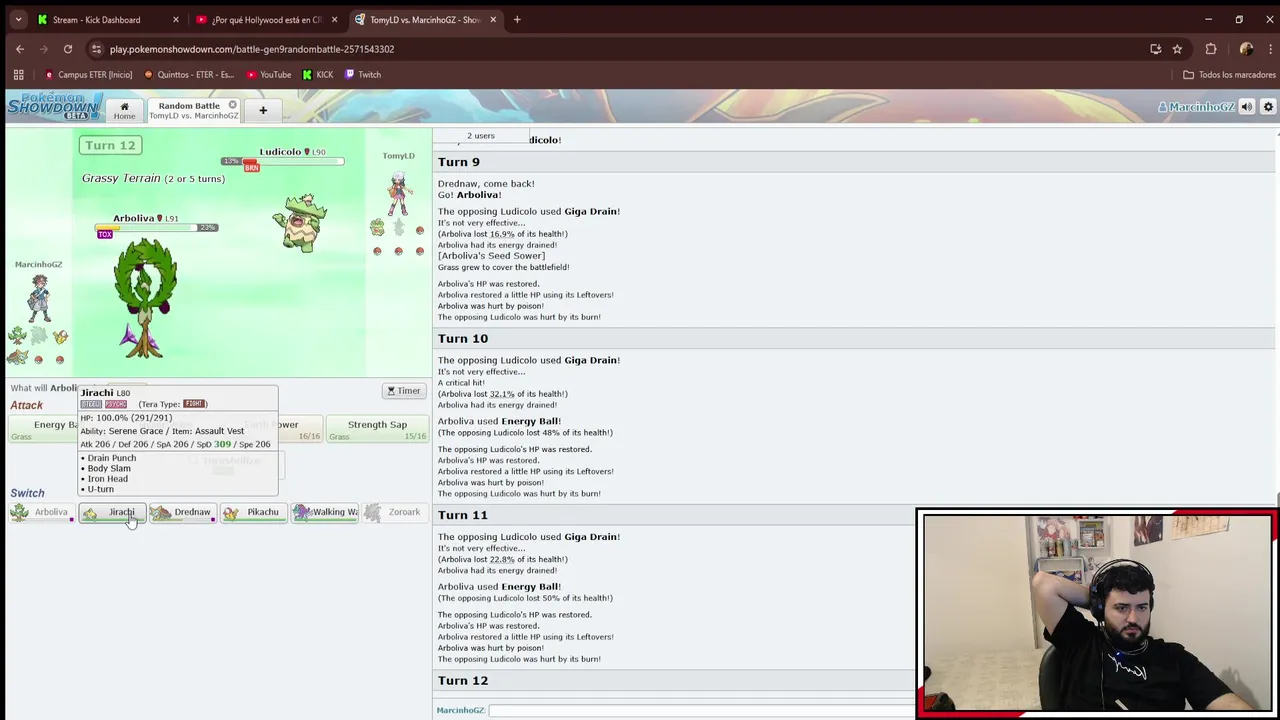Click the Turn 9 log heading

click(x=459, y=162)
